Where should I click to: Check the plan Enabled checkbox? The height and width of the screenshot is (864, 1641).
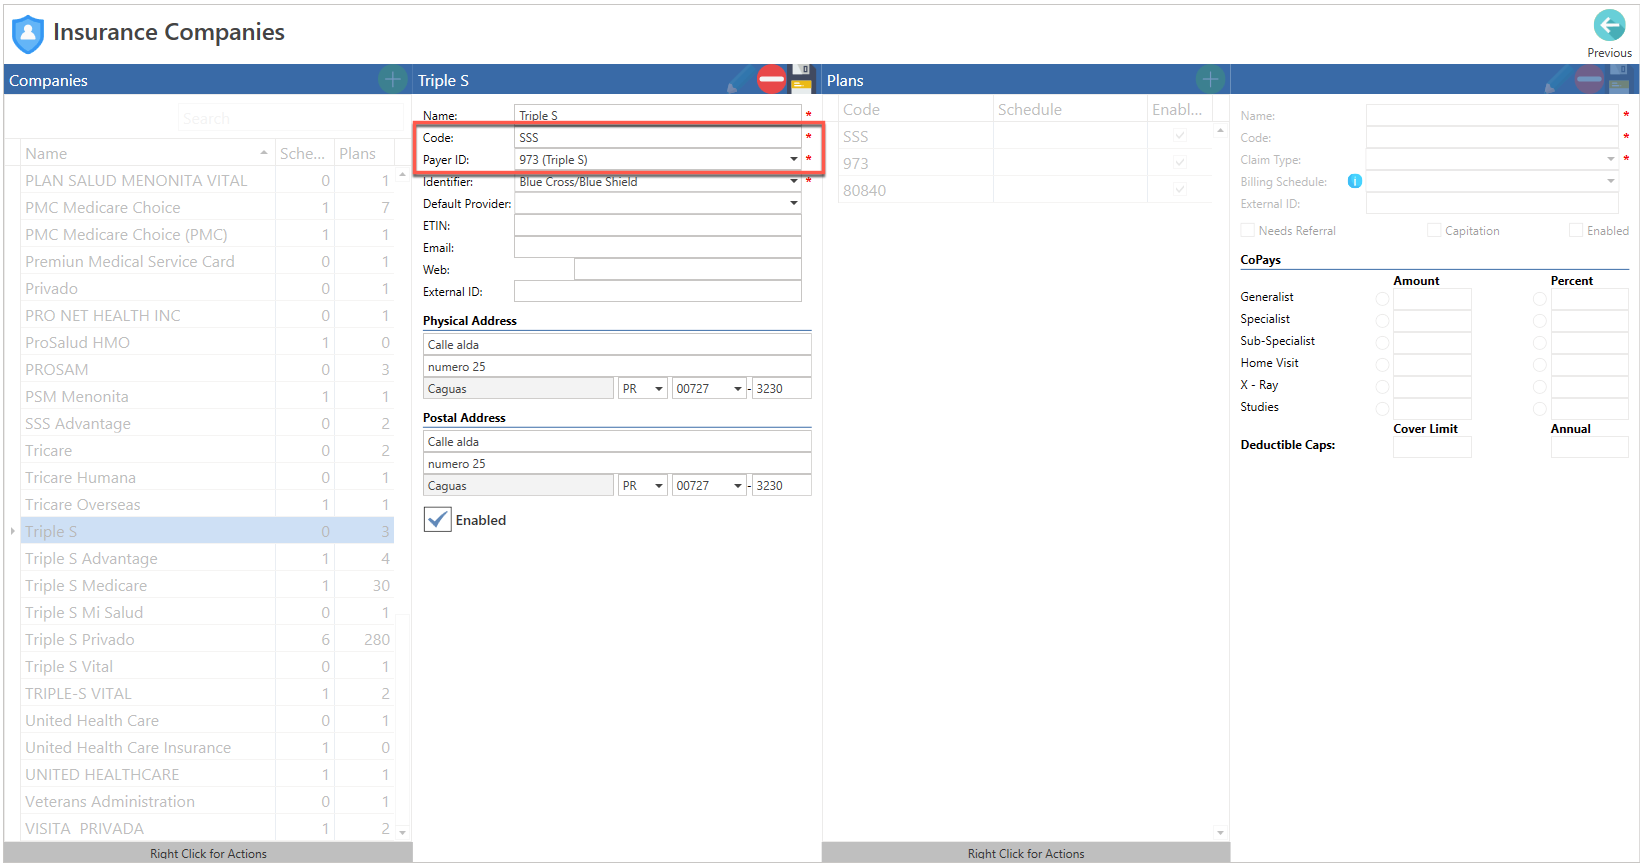pos(1576,230)
